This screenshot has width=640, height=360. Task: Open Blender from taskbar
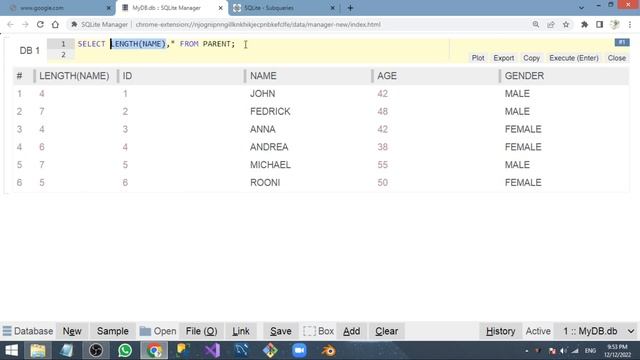point(328,350)
